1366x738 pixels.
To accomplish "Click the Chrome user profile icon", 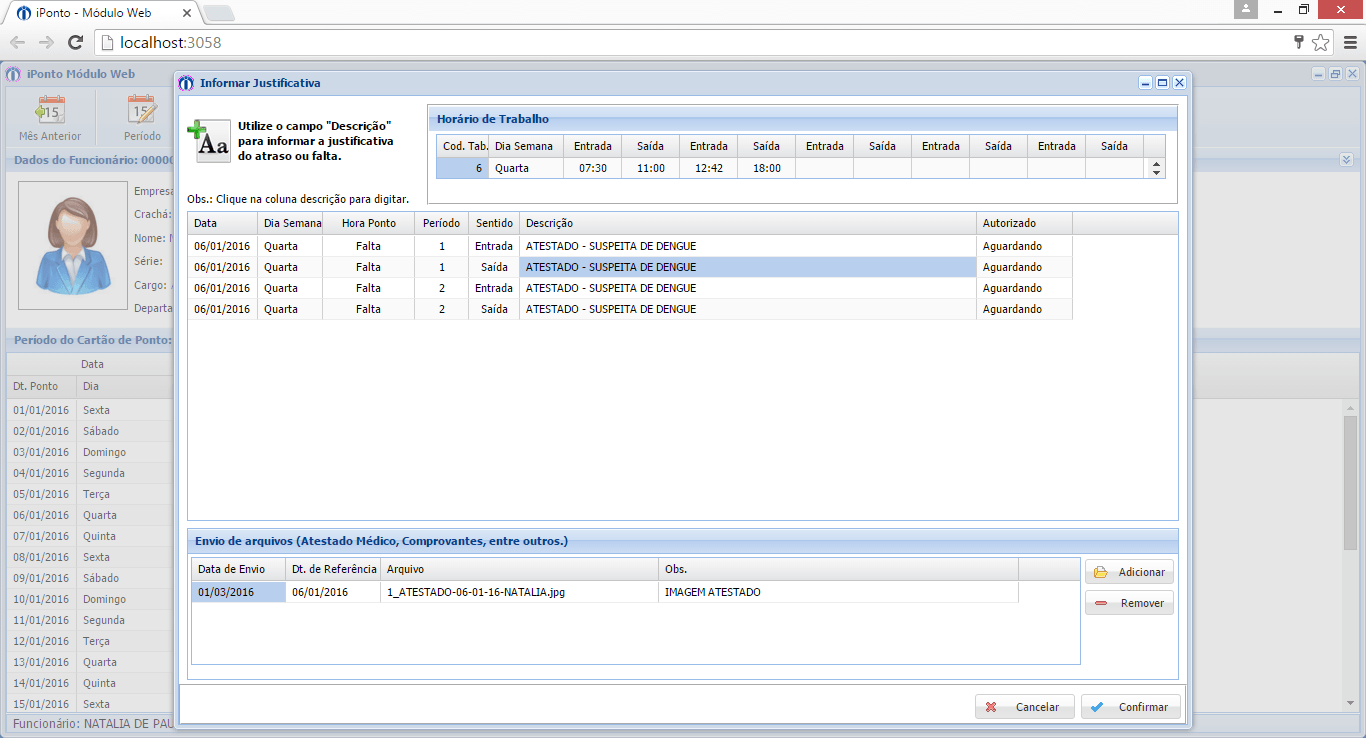I will [1245, 9].
